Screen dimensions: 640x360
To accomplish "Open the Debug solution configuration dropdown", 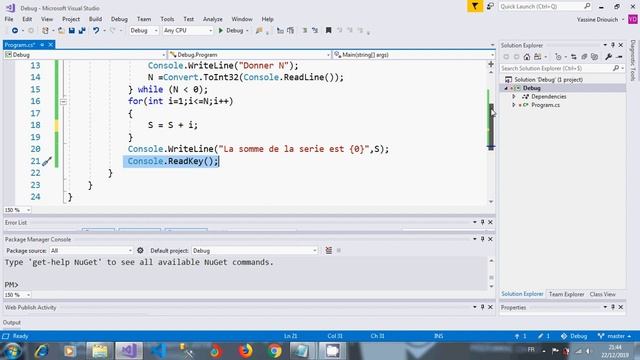I will point(144,31).
